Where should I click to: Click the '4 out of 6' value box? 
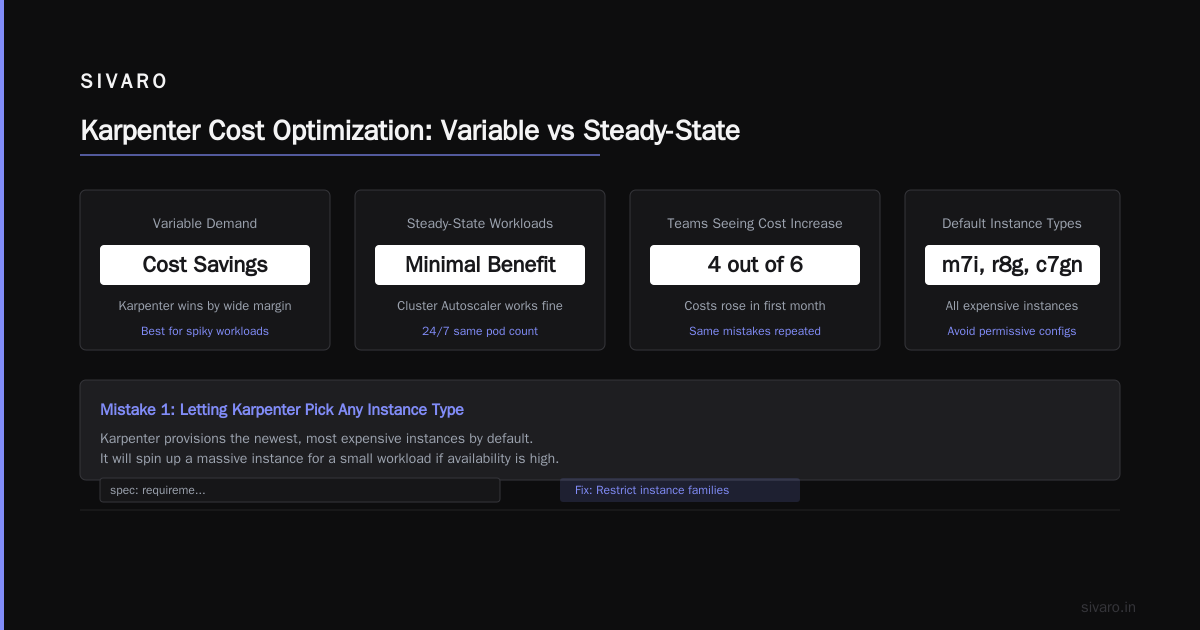tap(755, 265)
